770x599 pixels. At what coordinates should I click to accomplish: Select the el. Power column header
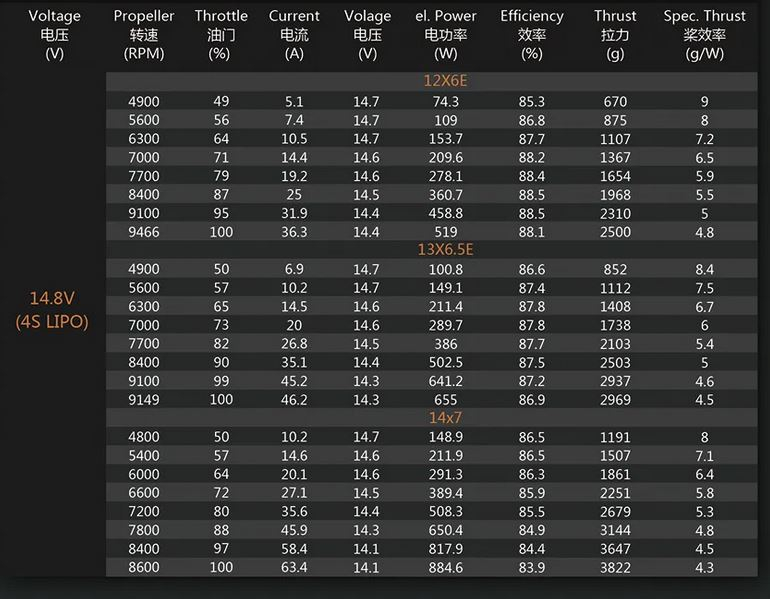coord(445,34)
